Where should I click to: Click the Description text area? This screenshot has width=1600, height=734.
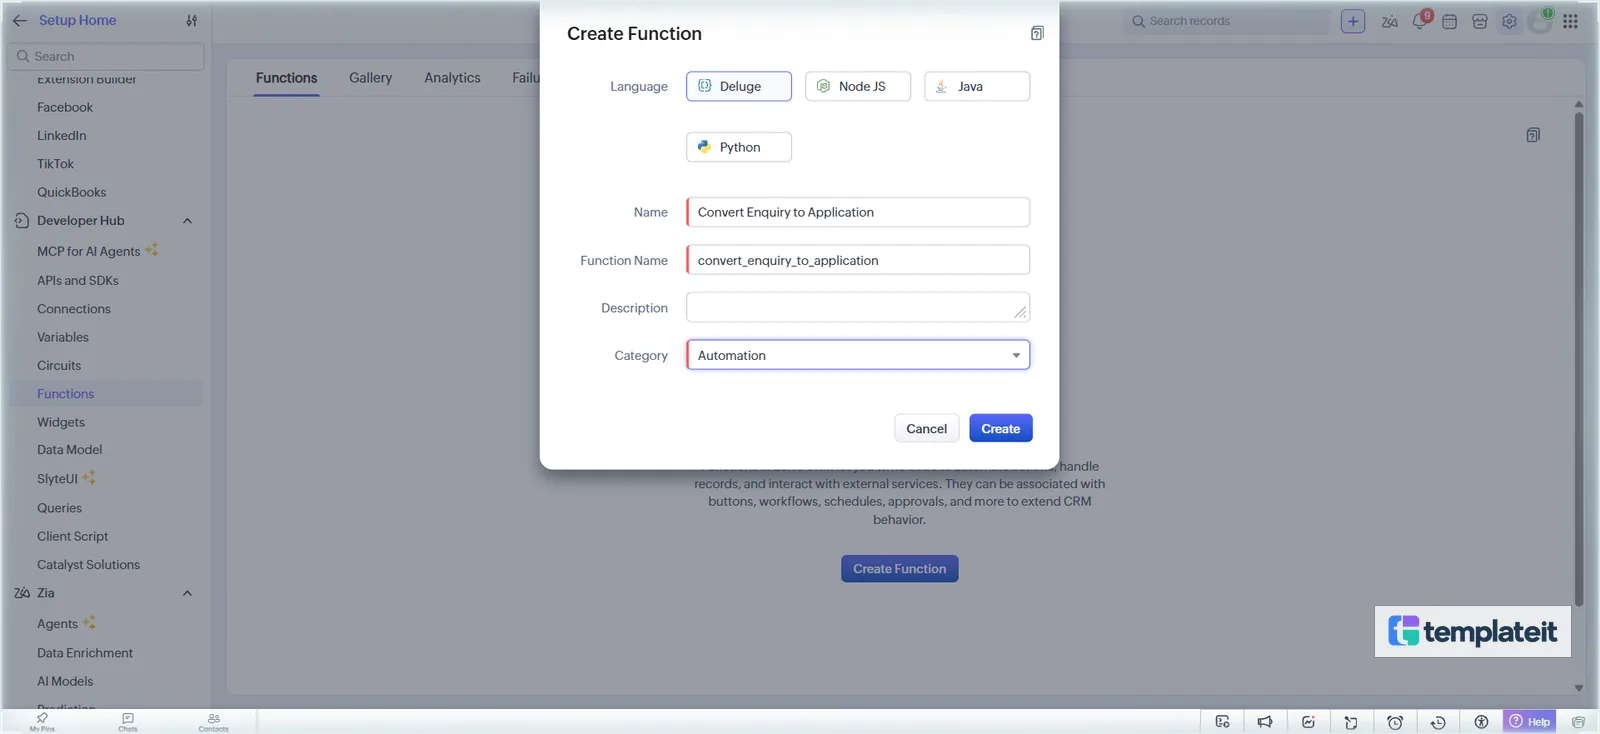[858, 307]
